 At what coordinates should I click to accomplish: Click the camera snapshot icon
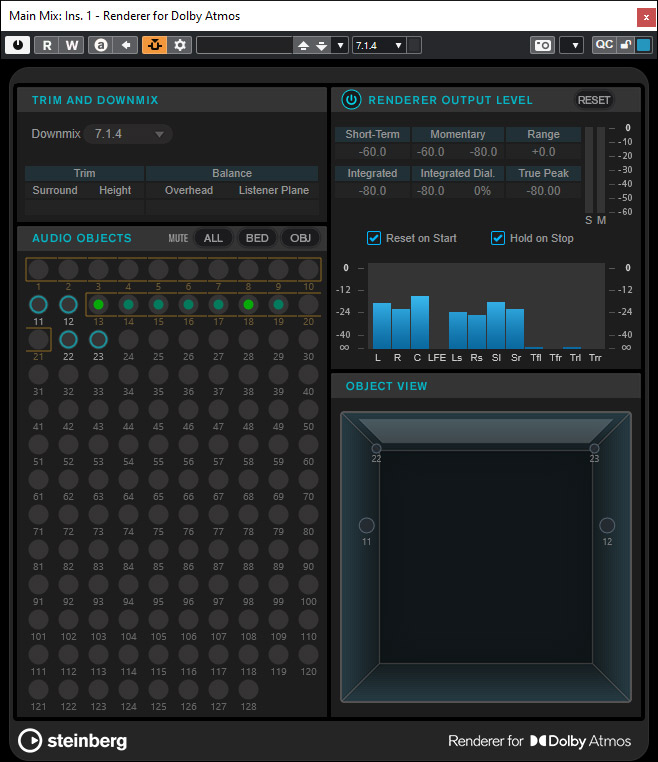[542, 45]
